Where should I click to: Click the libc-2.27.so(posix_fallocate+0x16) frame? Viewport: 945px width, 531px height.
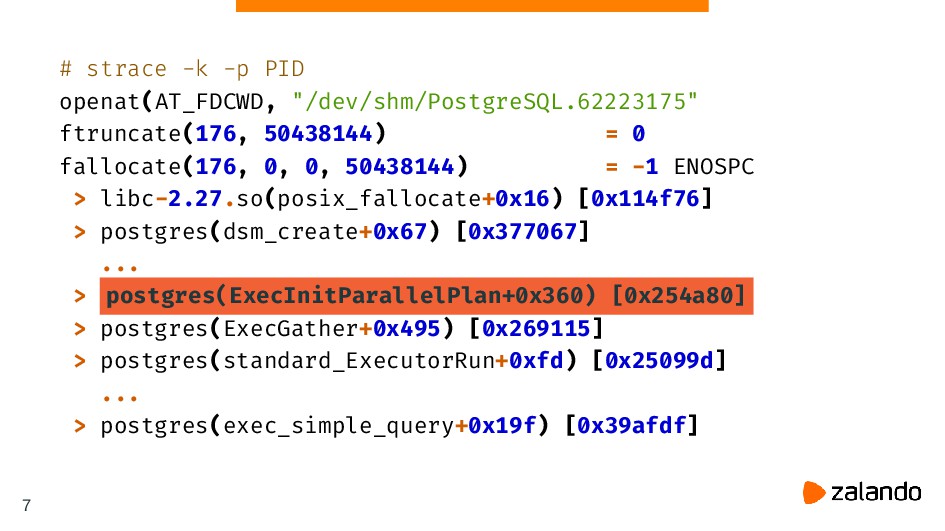pyautogui.click(x=331, y=199)
